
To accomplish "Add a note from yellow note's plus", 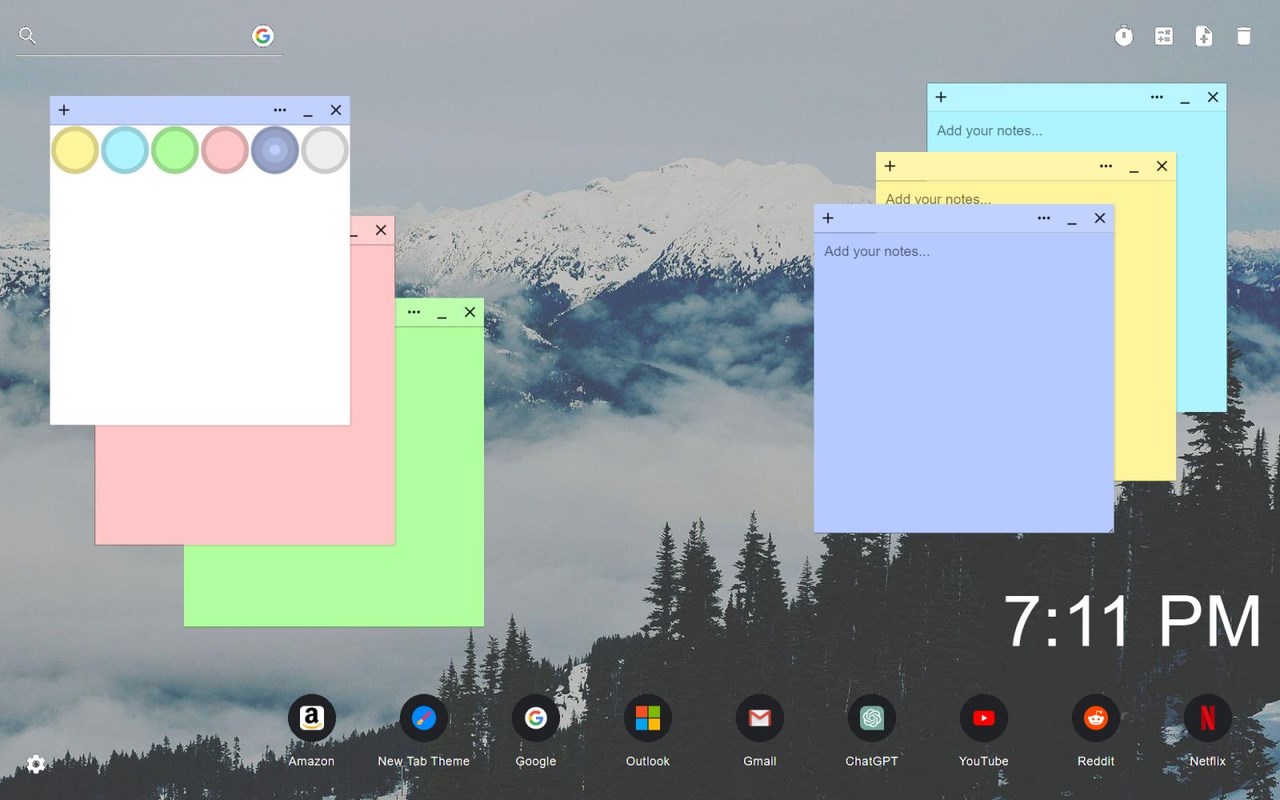I will pyautogui.click(x=890, y=166).
